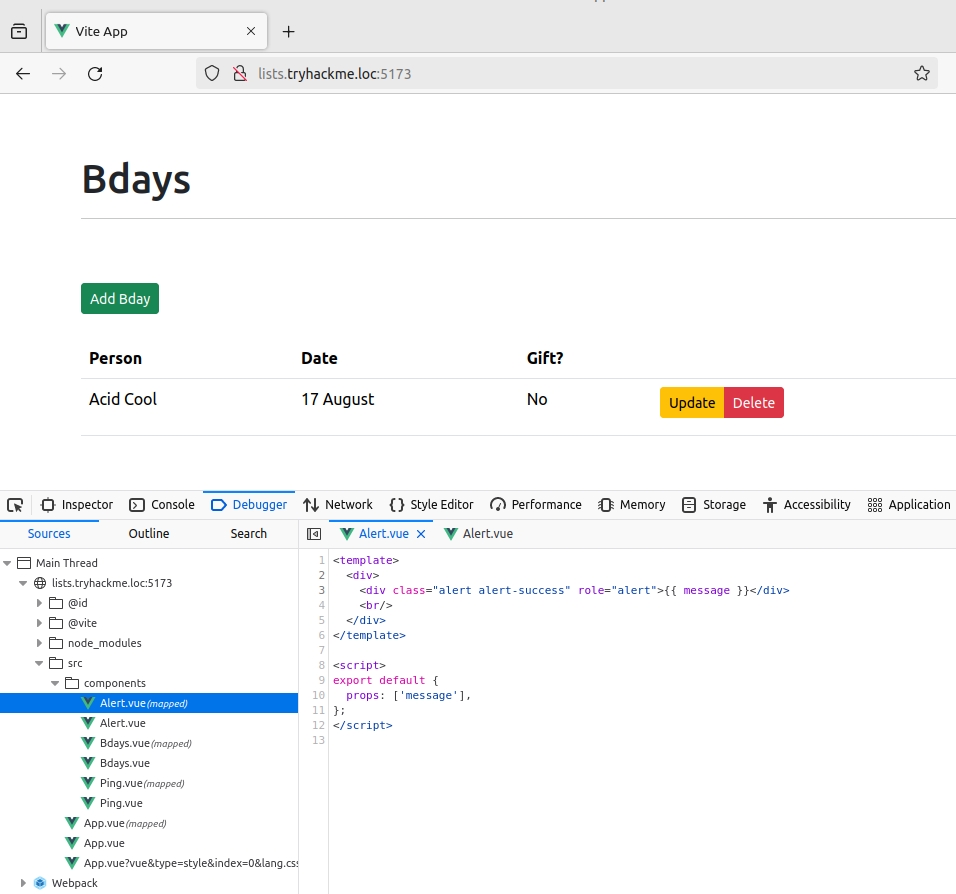This screenshot has height=894, width=956.
Task: Open the tracking protection shield icon
Action: point(212,74)
